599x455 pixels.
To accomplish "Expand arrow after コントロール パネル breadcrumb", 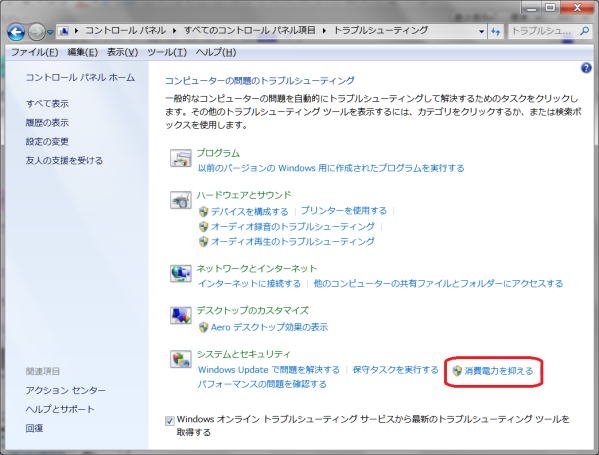I will (174, 31).
